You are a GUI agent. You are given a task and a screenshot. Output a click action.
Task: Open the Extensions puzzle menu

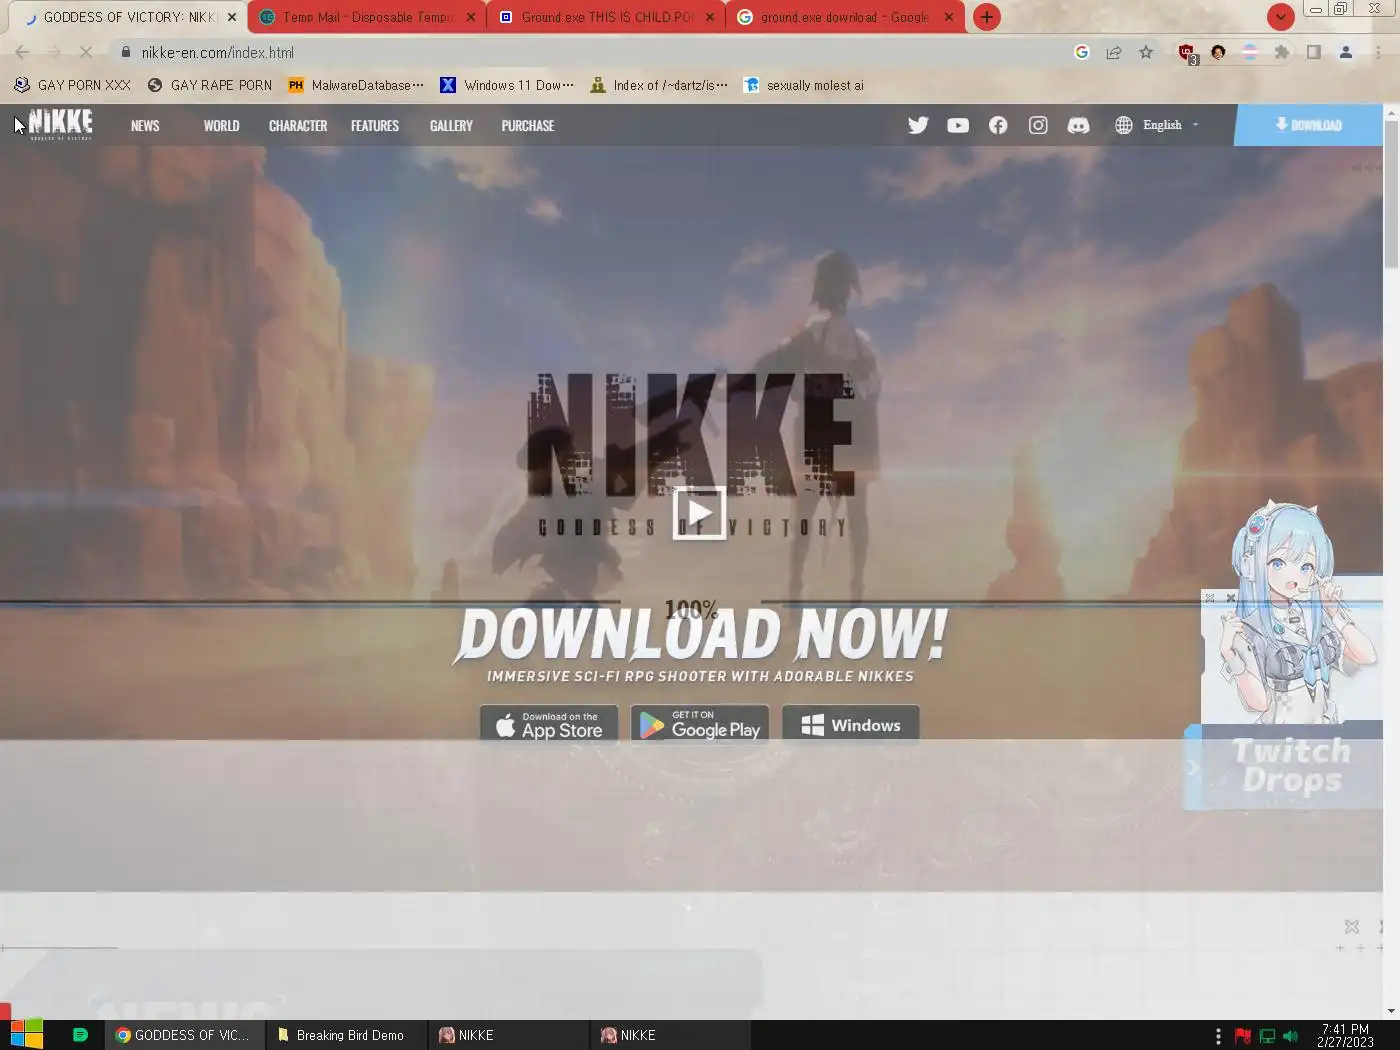click(1282, 52)
